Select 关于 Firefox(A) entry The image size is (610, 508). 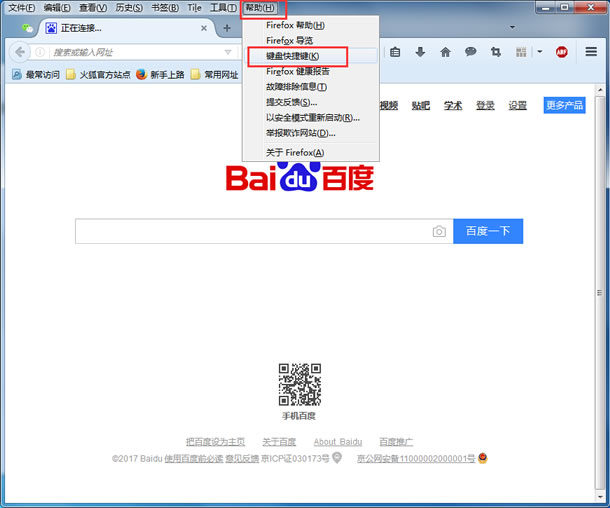pos(311,152)
